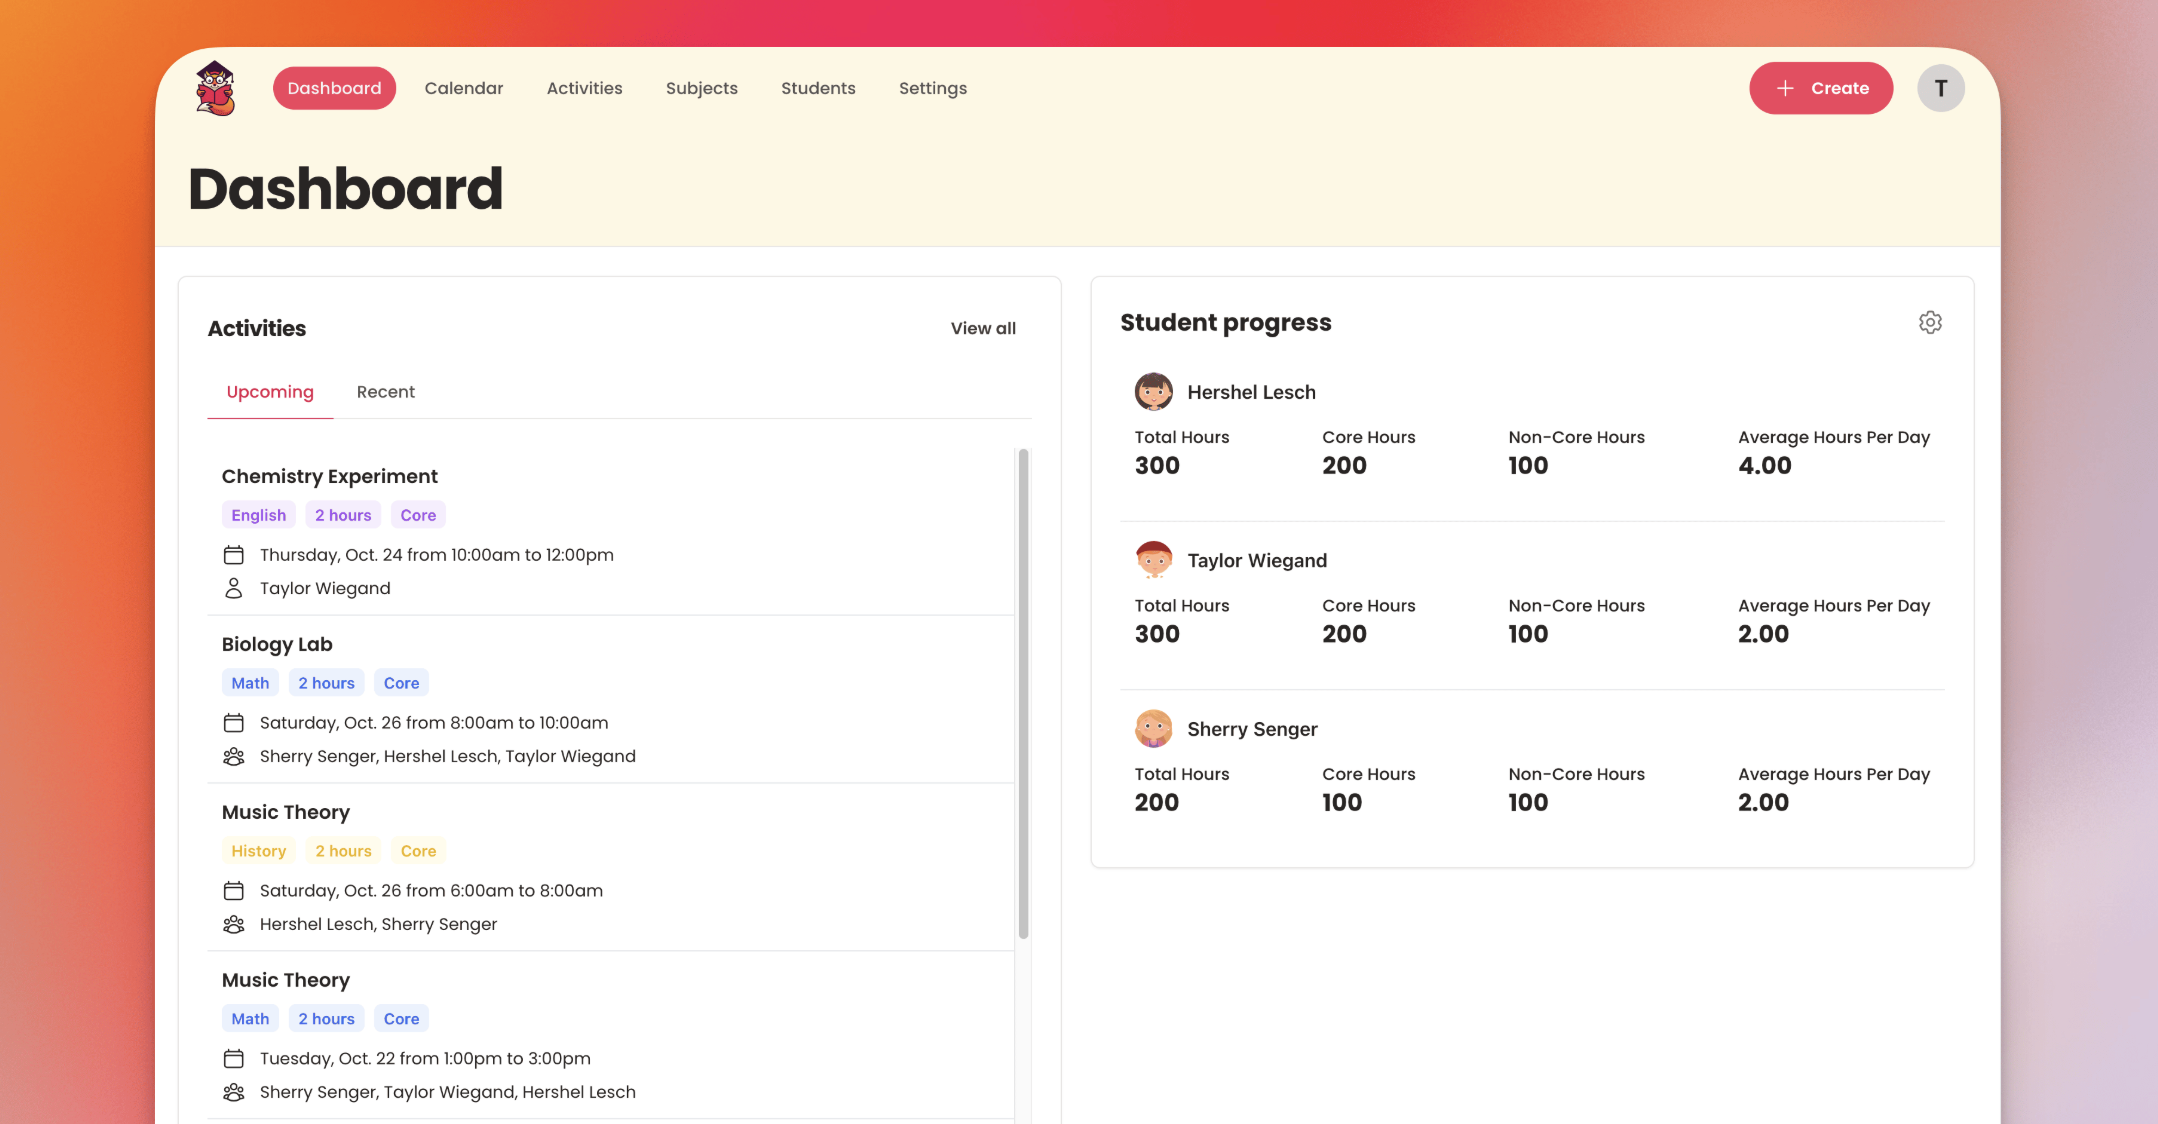Switch to the Recent tab
2158x1124 pixels.
385,392
